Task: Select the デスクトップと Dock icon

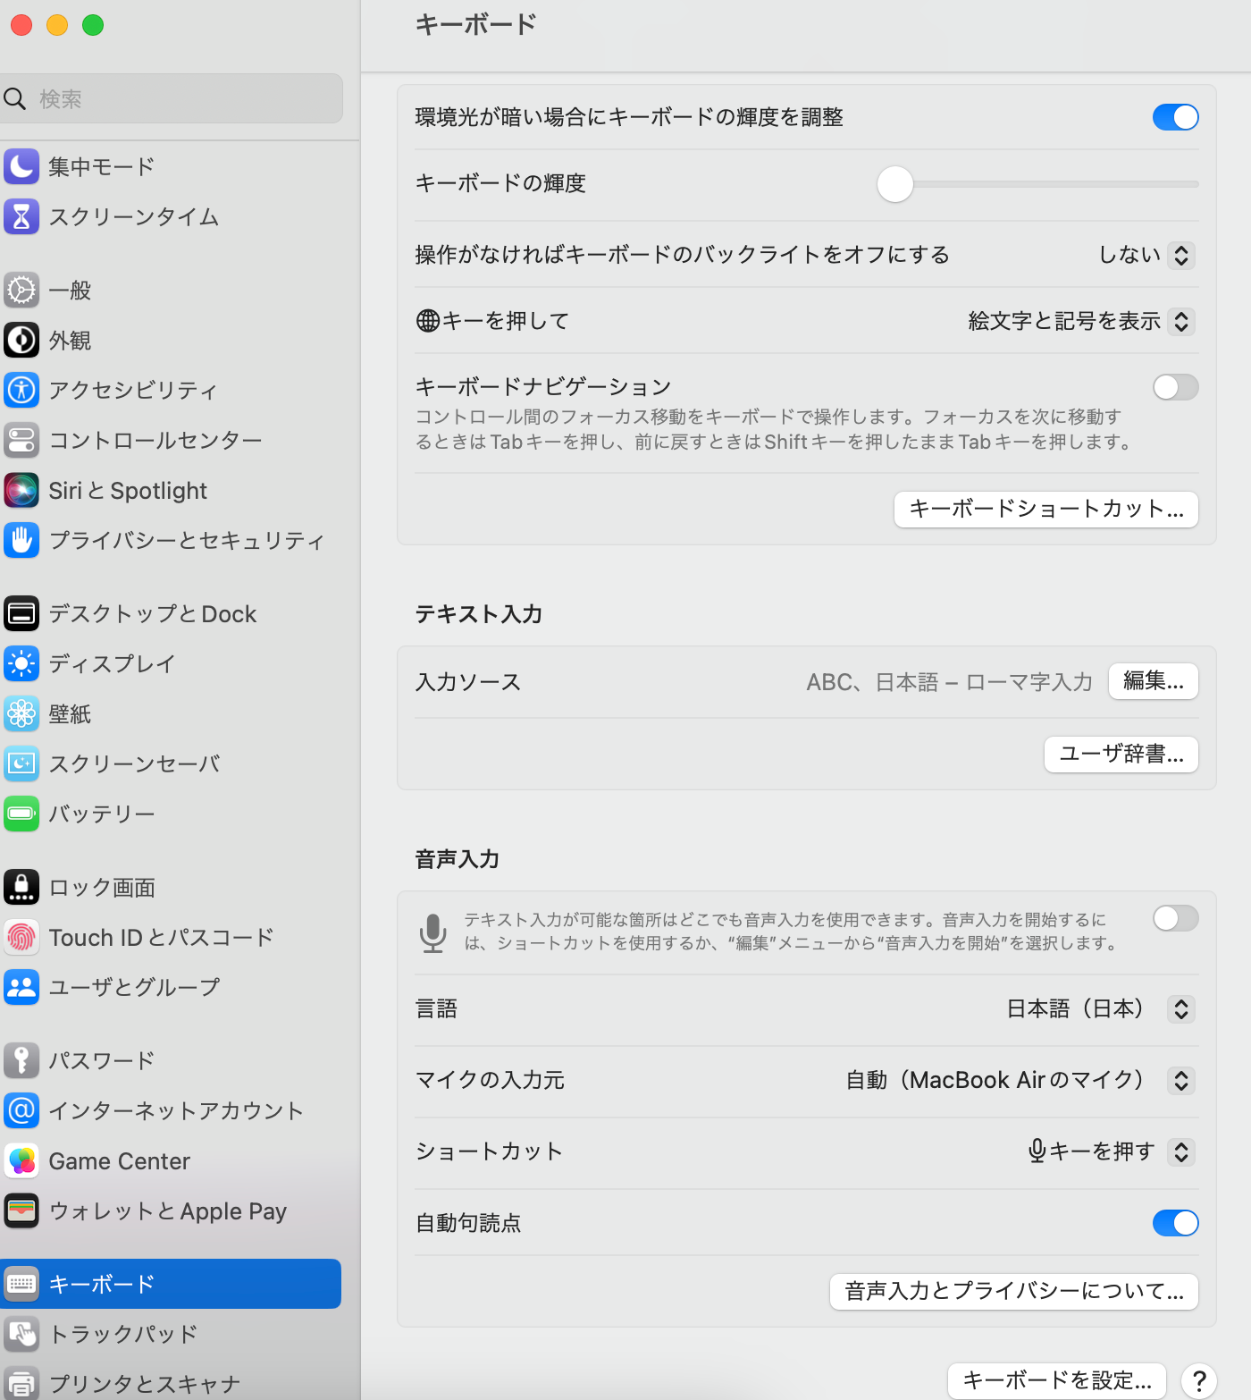Action: coord(21,613)
